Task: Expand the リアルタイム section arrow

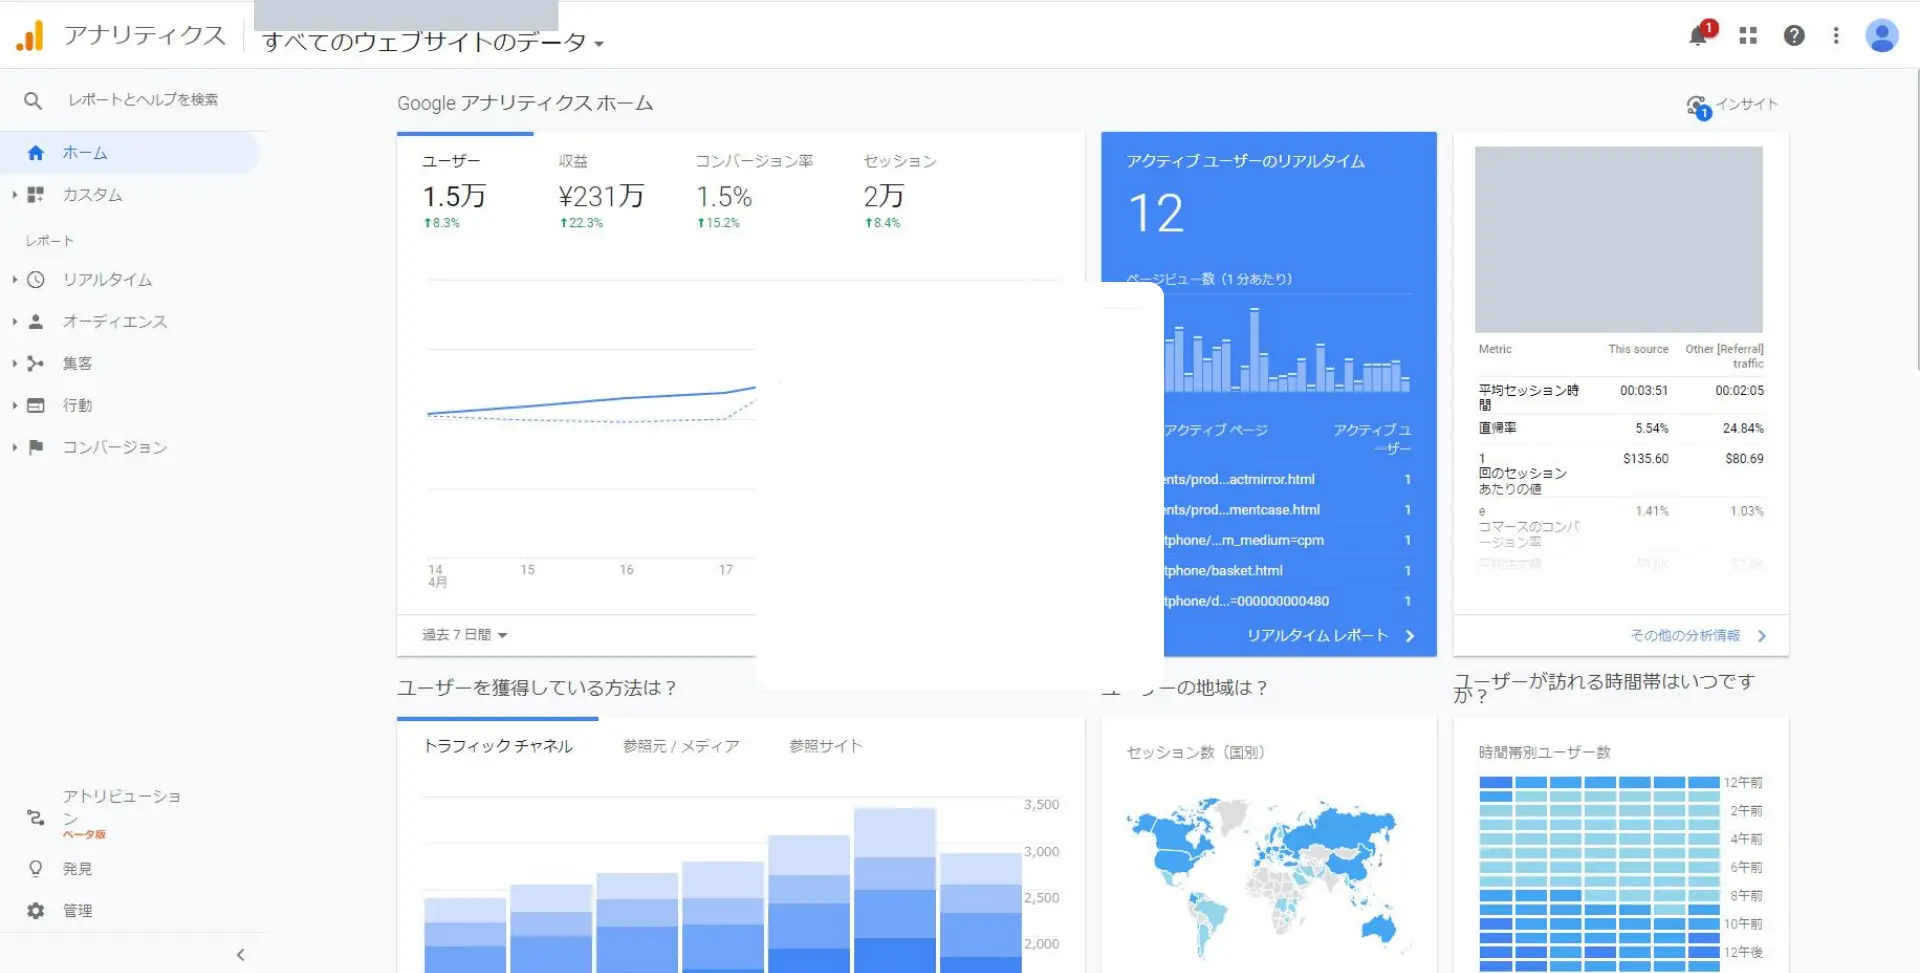Action: pyautogui.click(x=14, y=280)
